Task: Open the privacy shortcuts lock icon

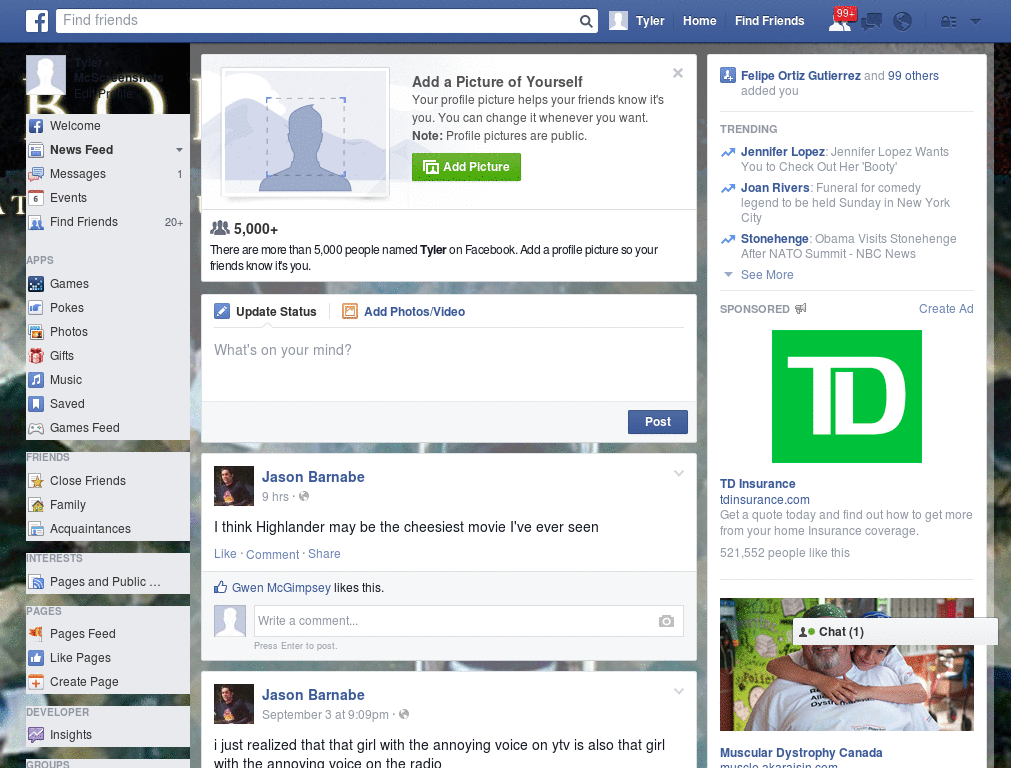Action: [948, 22]
